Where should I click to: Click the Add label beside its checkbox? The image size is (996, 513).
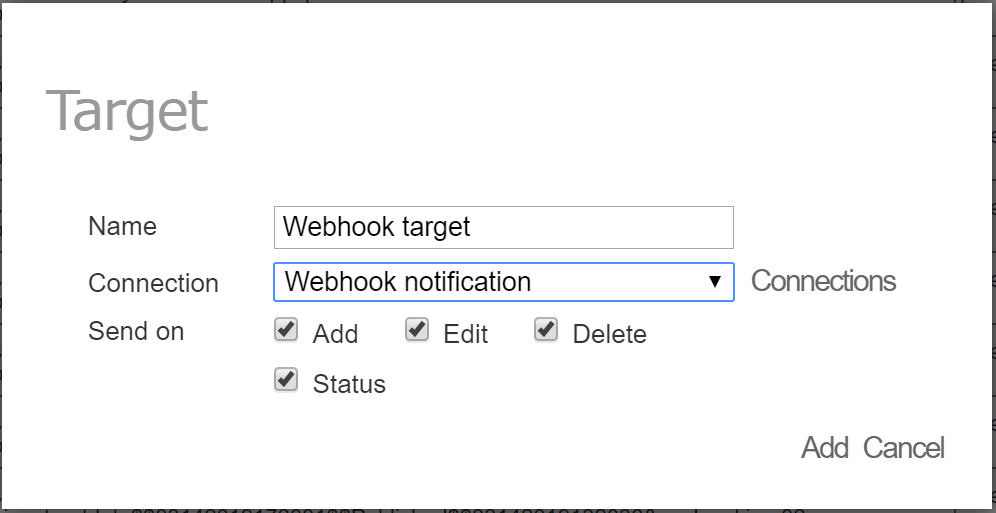(x=335, y=334)
